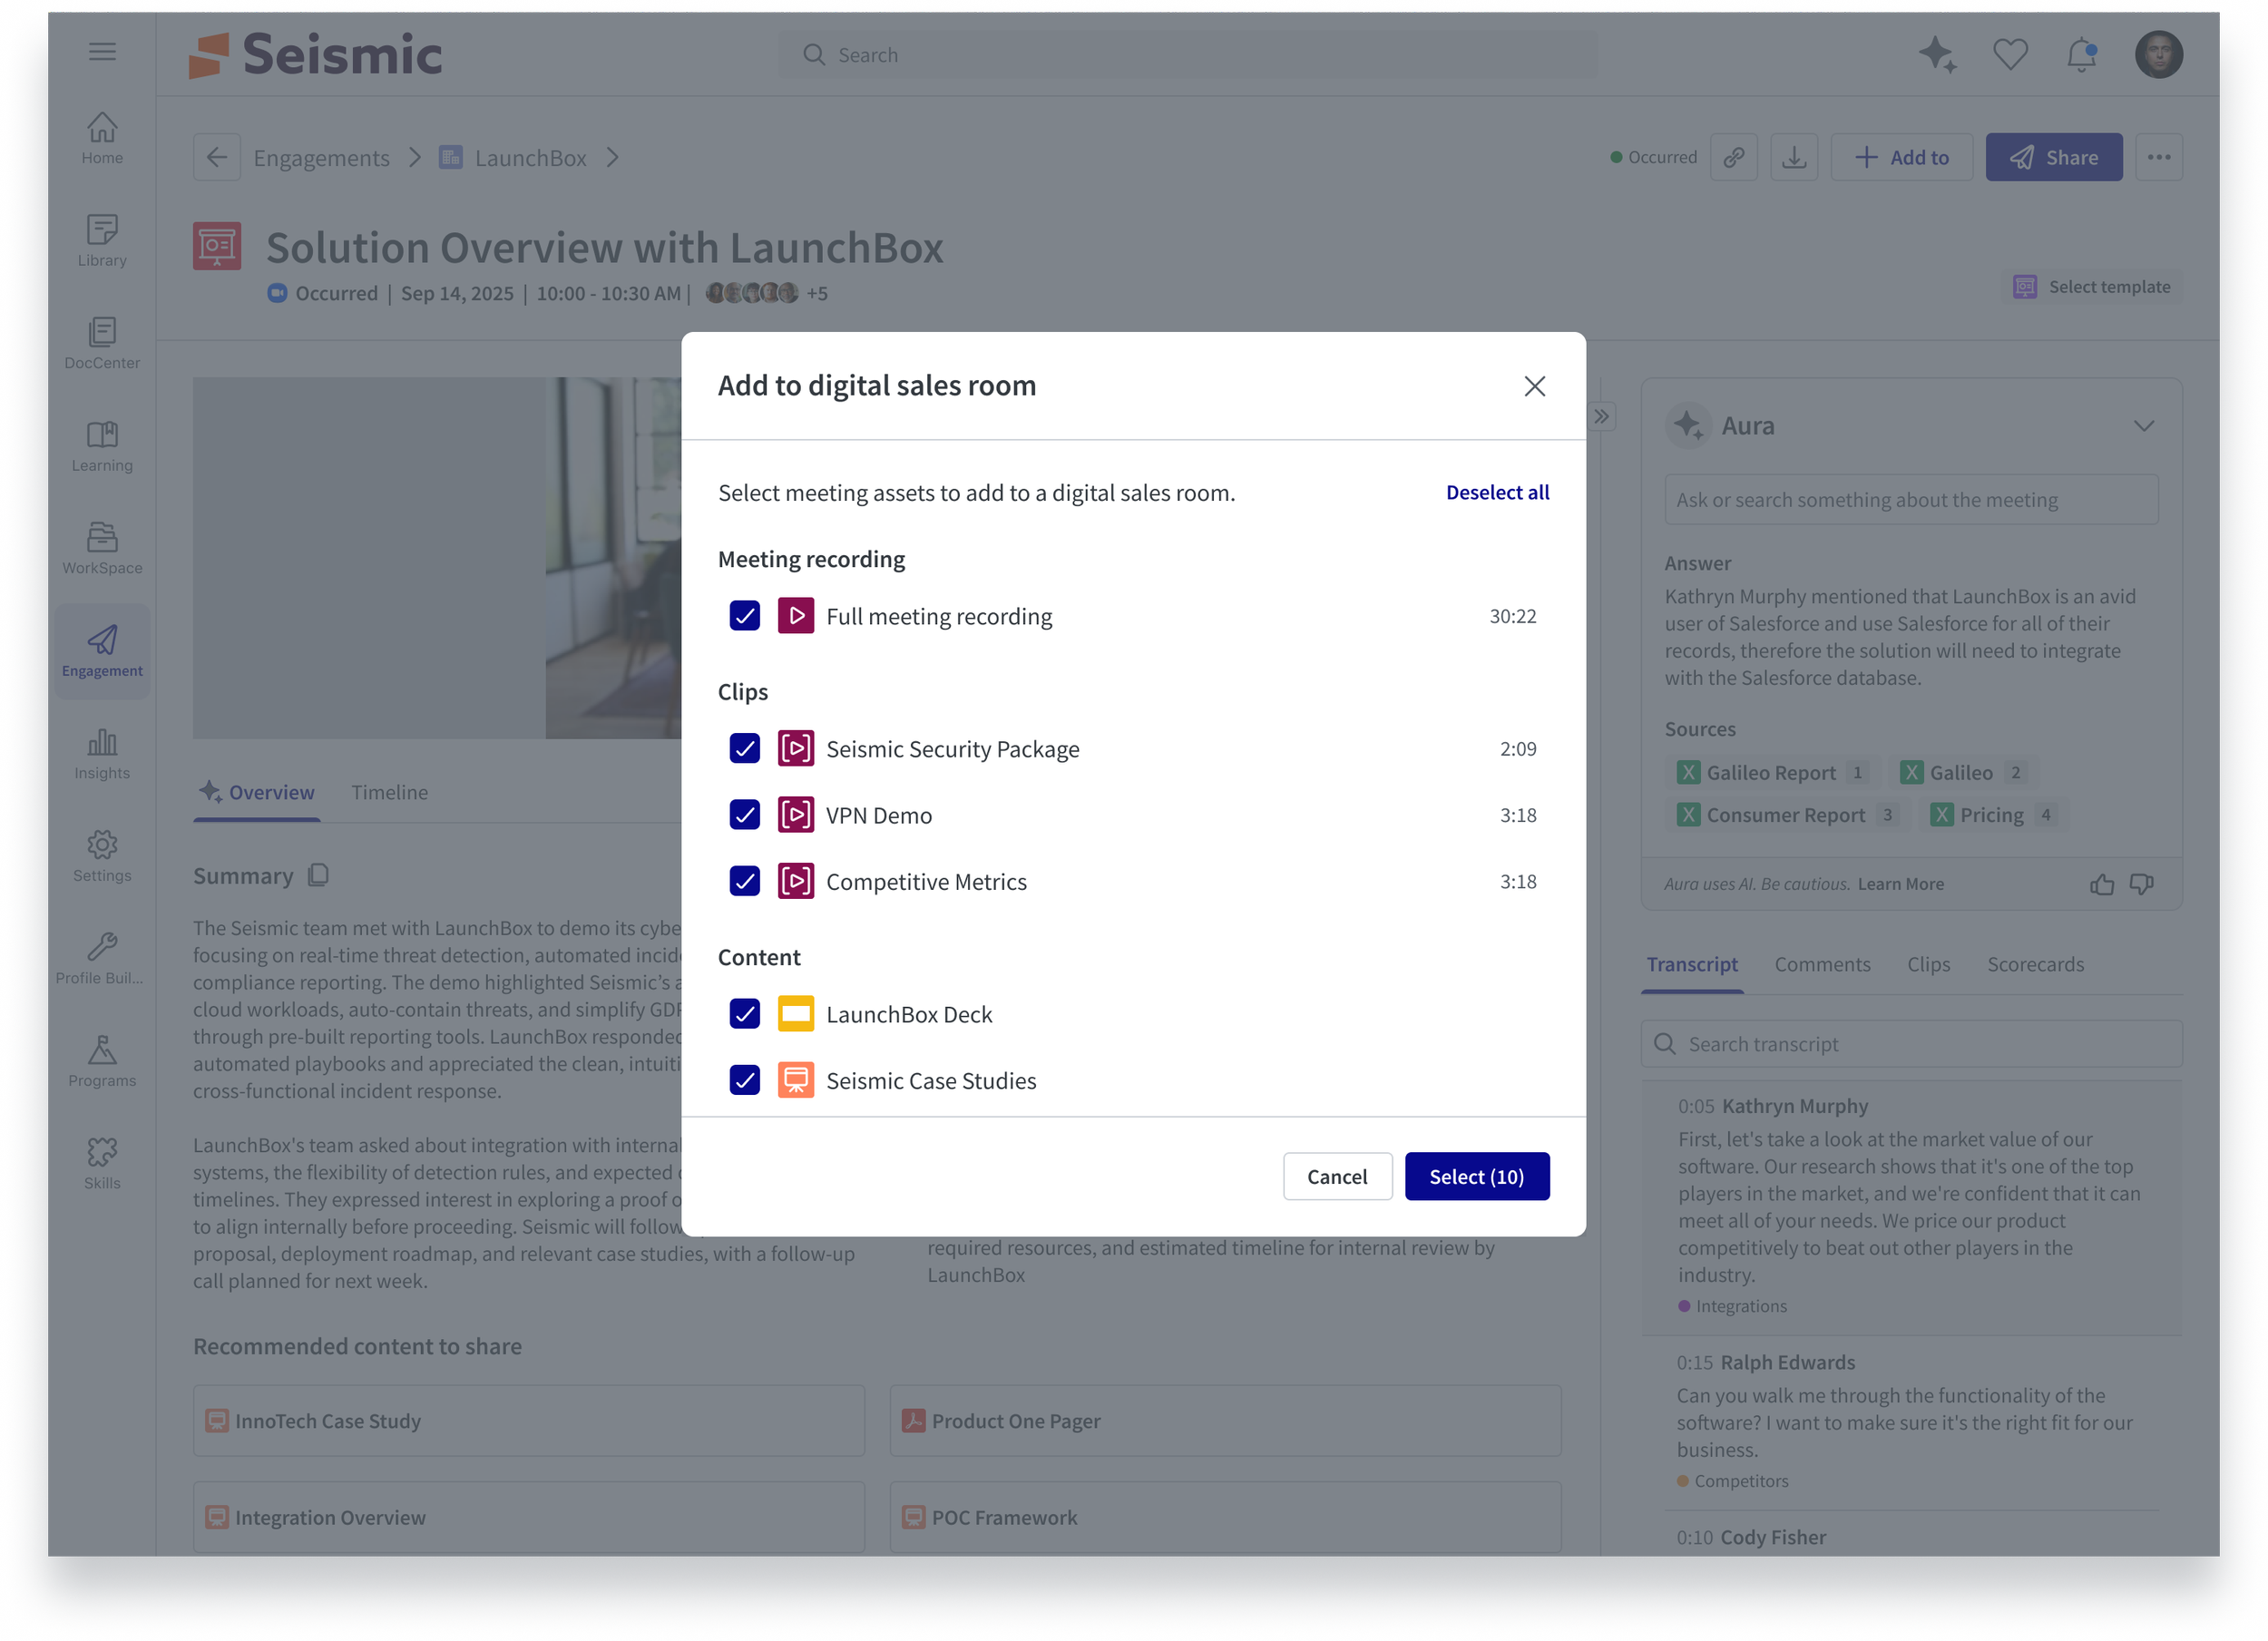Click the Deselect all link

(1497, 492)
